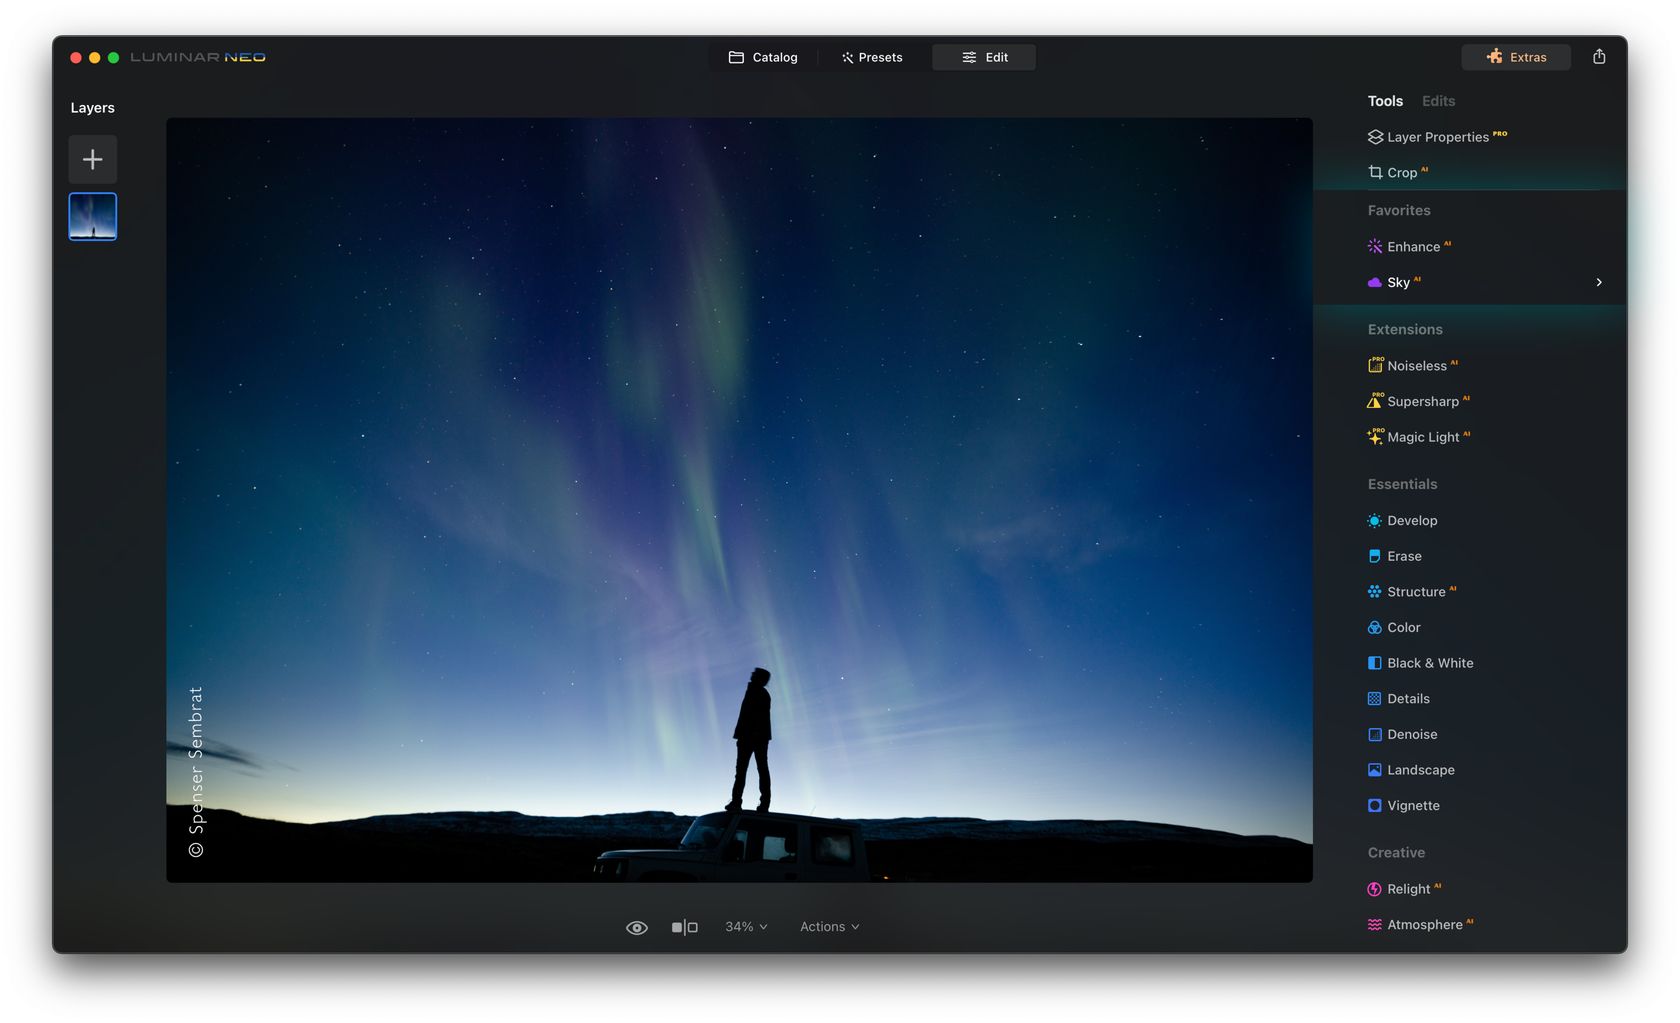Select the Enhance AI tool

pyautogui.click(x=1412, y=247)
